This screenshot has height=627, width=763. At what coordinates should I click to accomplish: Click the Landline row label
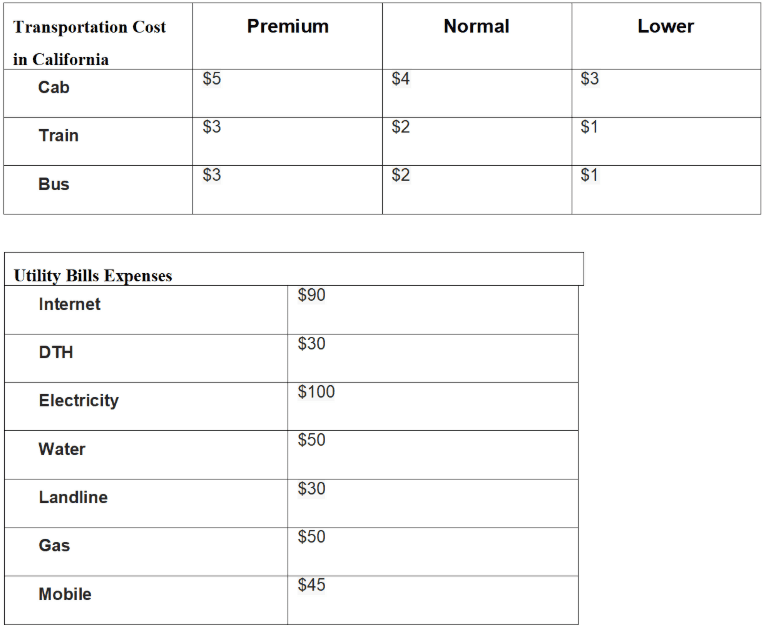[x=73, y=497]
